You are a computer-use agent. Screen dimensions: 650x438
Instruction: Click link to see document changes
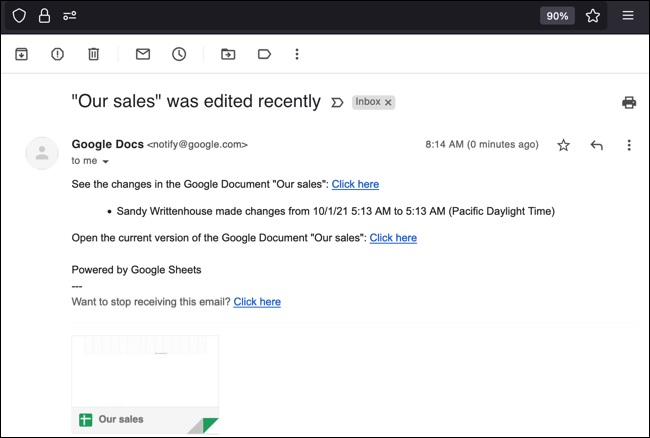pyautogui.click(x=355, y=184)
